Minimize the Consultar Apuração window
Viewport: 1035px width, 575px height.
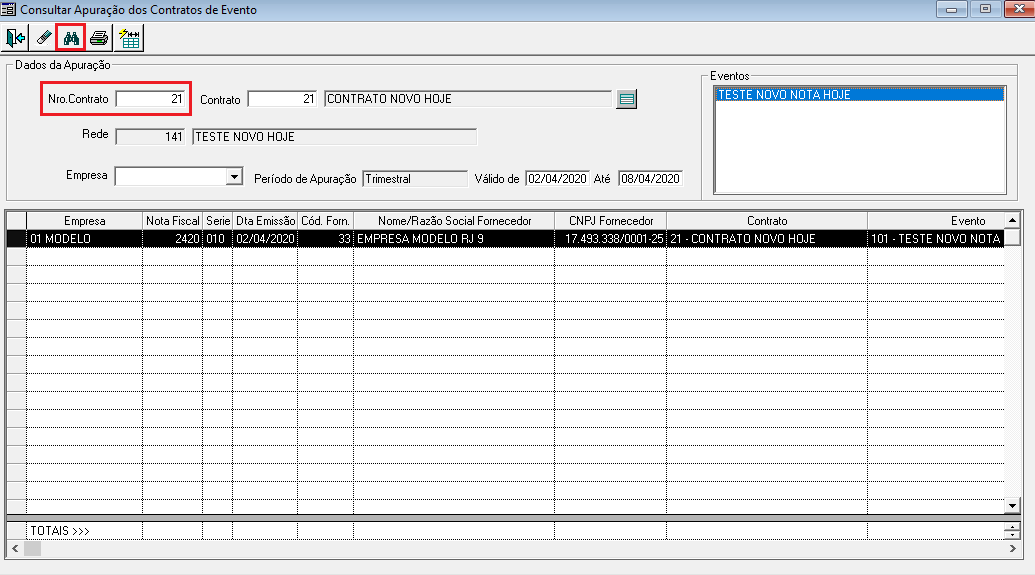[x=951, y=9]
